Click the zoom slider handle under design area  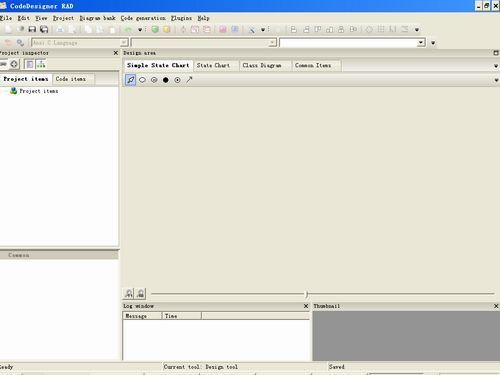[307, 294]
